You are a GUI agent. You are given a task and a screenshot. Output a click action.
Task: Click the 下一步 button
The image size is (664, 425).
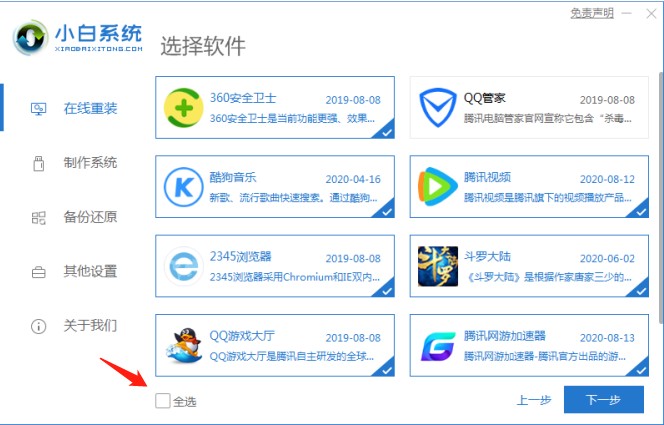pos(604,399)
